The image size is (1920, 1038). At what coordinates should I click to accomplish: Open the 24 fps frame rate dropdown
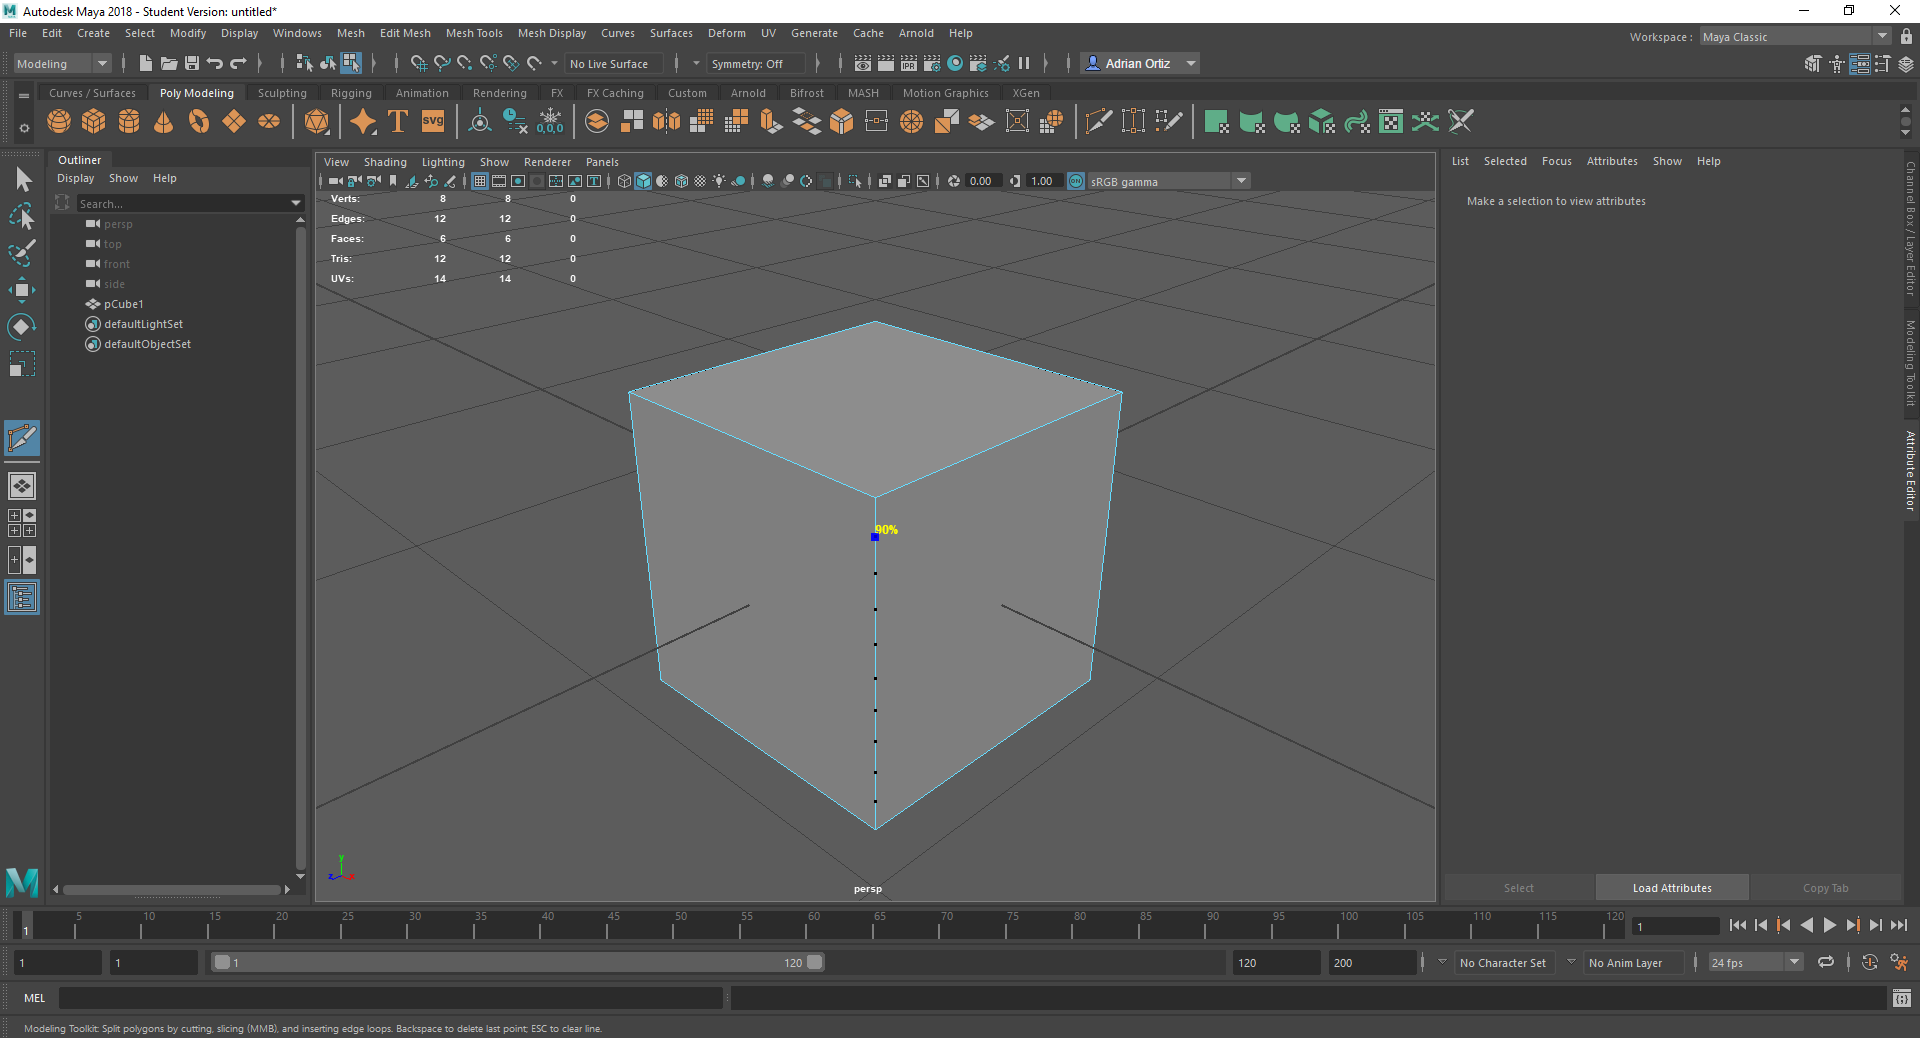(x=1755, y=963)
